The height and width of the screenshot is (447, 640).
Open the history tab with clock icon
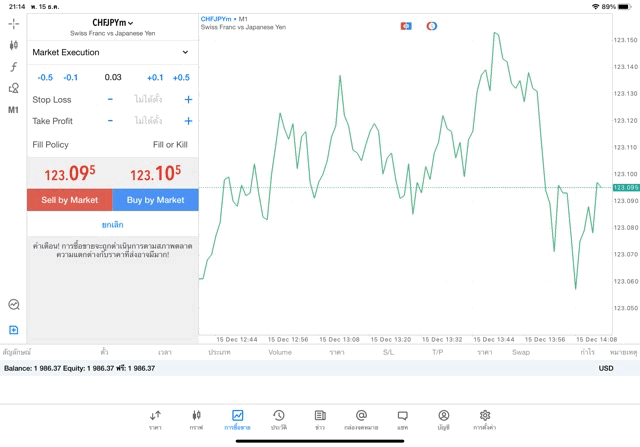tap(279, 420)
